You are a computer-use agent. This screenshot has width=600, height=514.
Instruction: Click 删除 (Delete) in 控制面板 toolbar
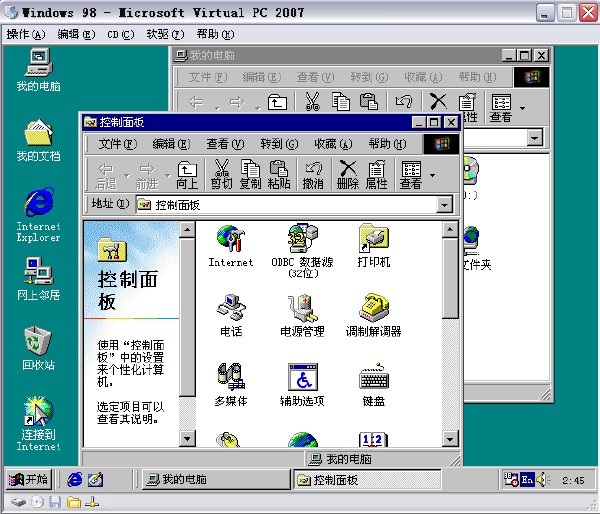coord(347,175)
